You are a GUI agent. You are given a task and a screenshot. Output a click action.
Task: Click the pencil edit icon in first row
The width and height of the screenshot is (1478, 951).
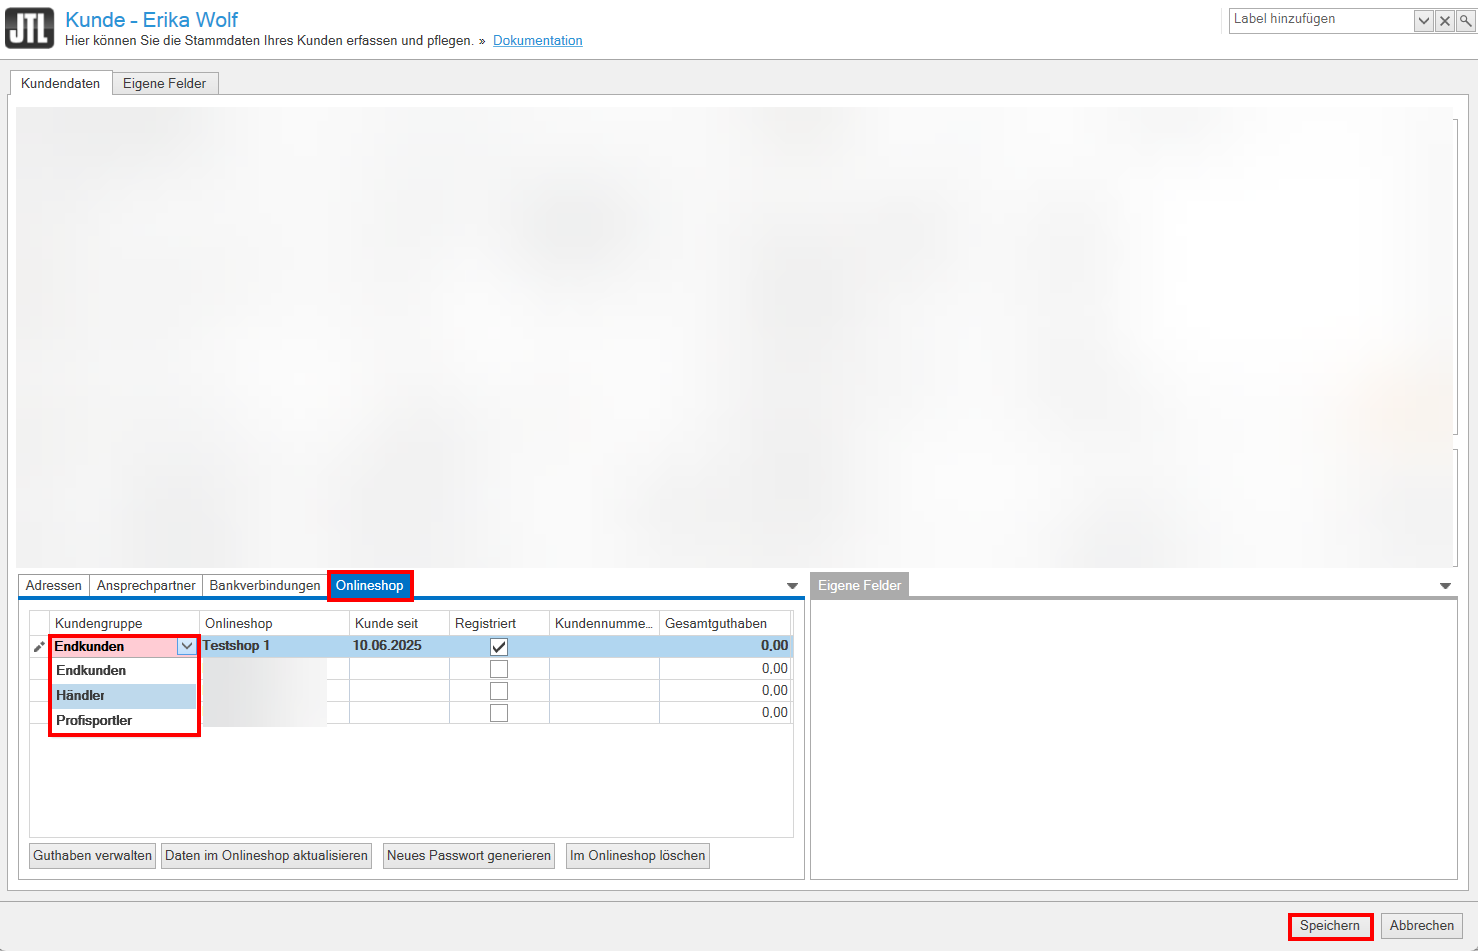(39, 647)
